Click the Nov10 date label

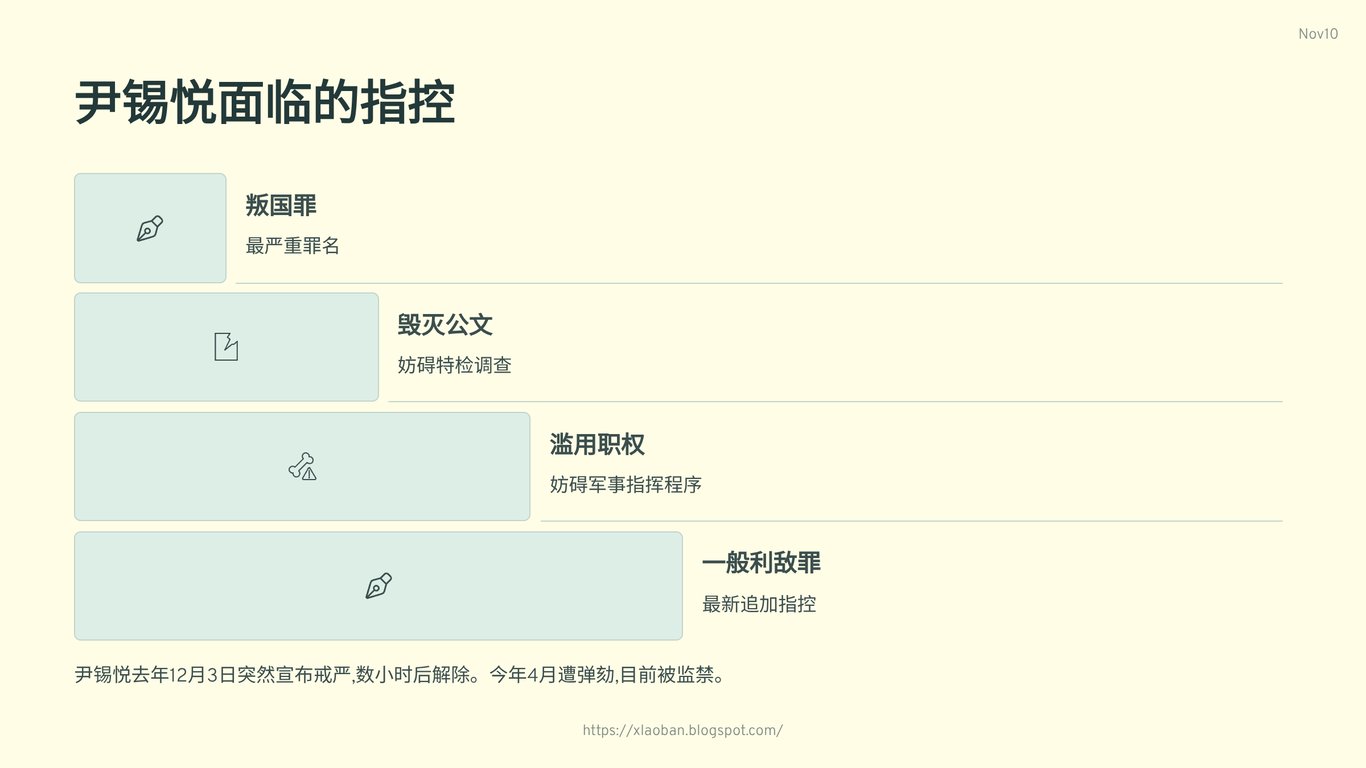click(1318, 34)
